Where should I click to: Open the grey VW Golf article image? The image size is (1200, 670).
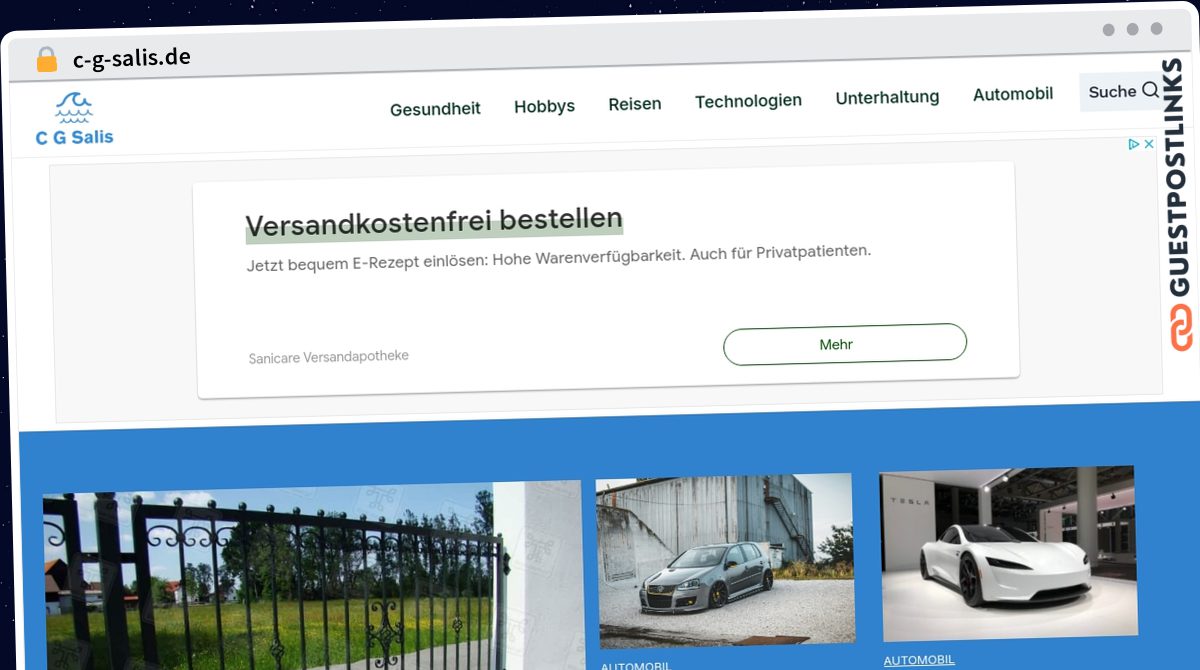pos(725,561)
